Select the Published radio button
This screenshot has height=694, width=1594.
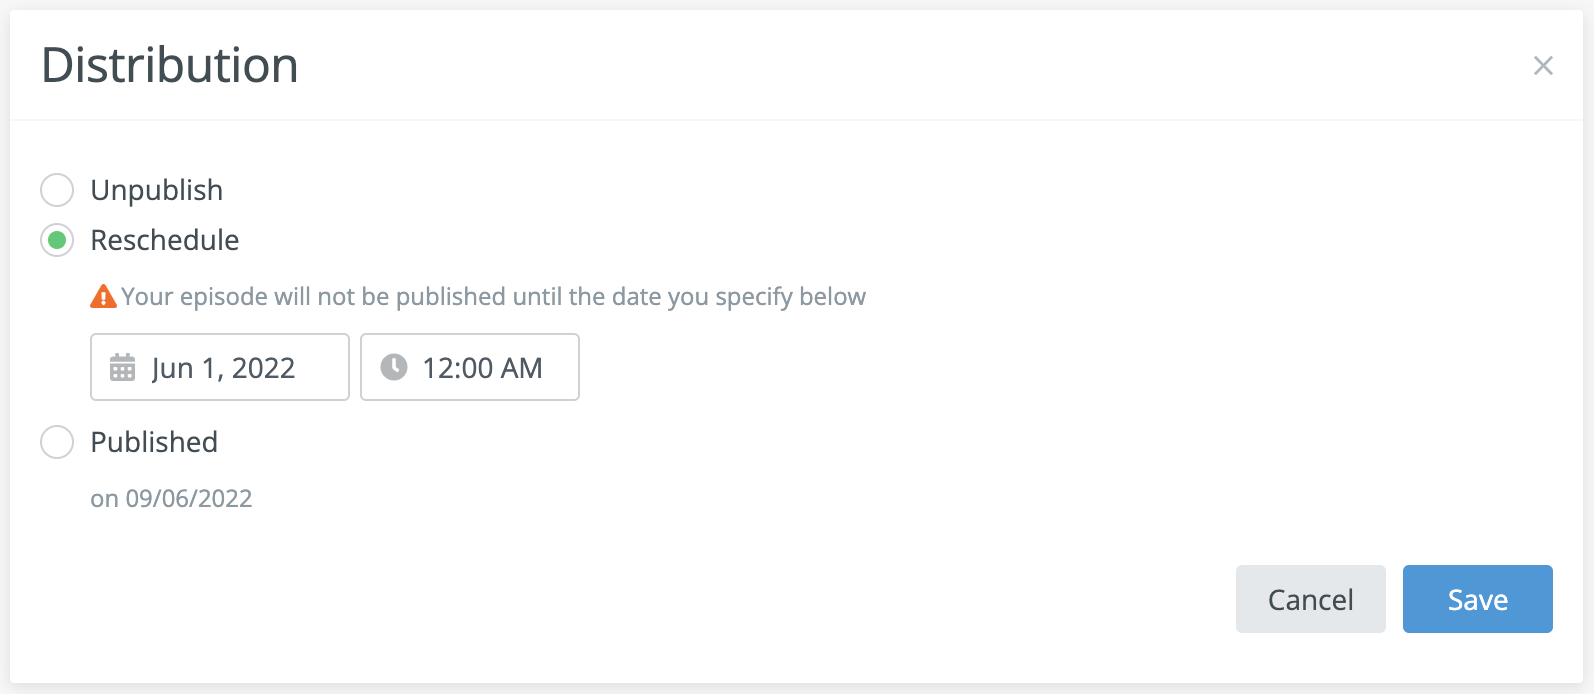(57, 442)
